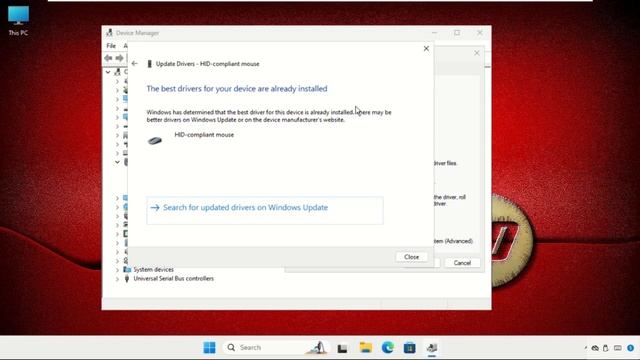Screen dimensions: 640x360
Task: Search for updated drivers on Windows Update
Action: pos(265,210)
